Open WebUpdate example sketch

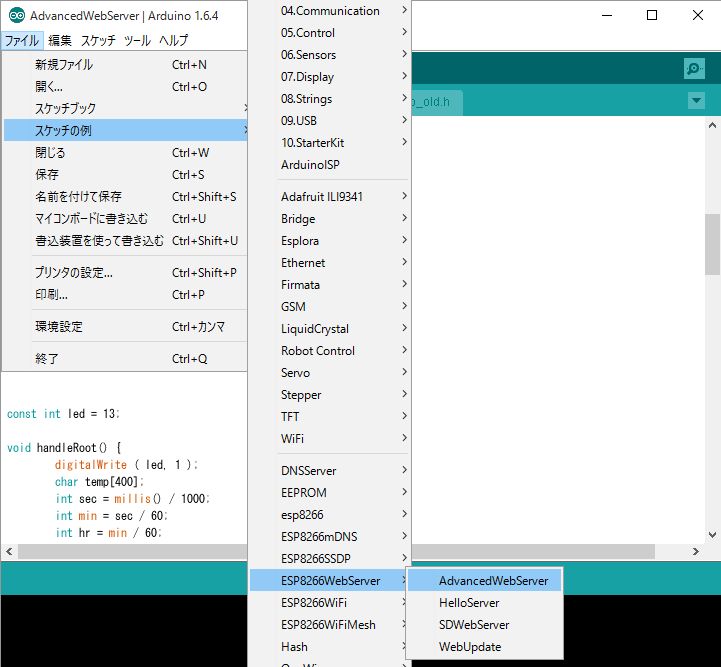click(485, 647)
